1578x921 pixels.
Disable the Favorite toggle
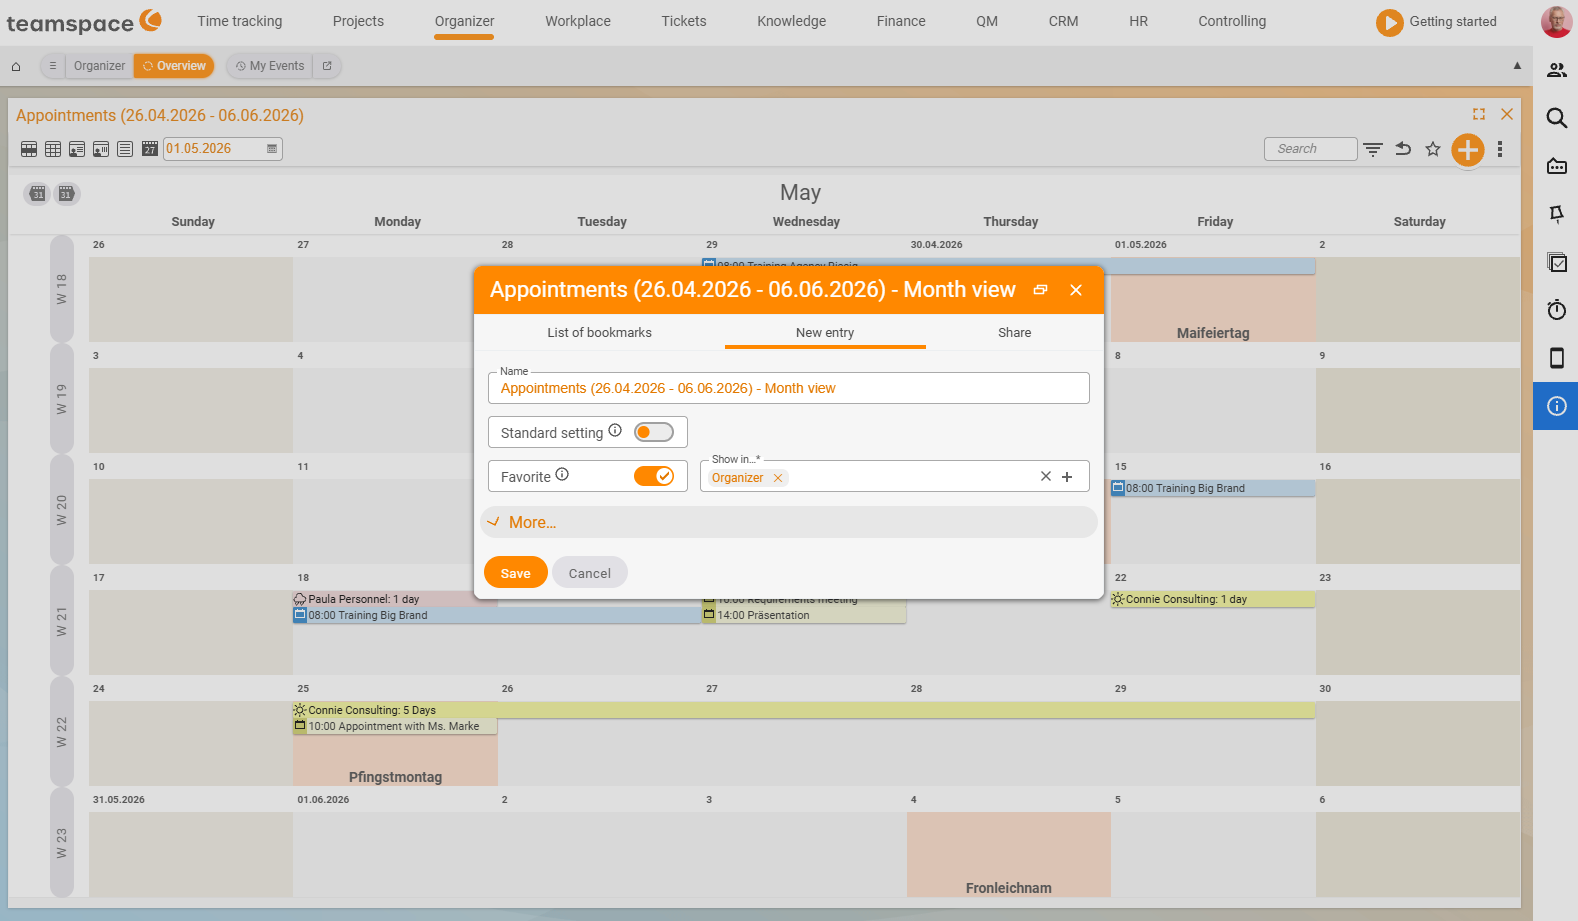654,476
